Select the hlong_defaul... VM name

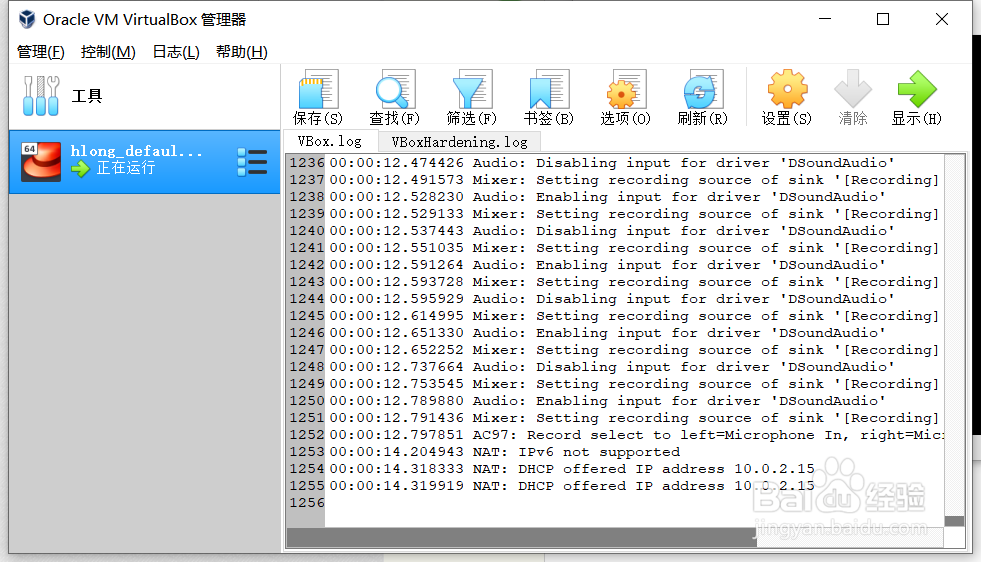136,151
